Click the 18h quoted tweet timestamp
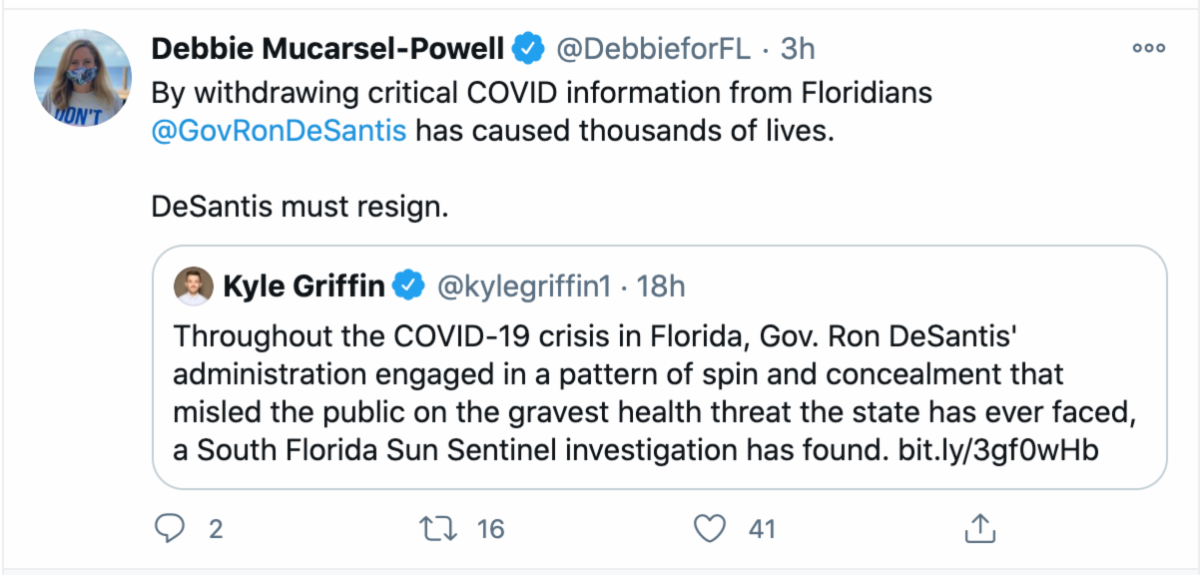1200x575 pixels. [x=661, y=286]
